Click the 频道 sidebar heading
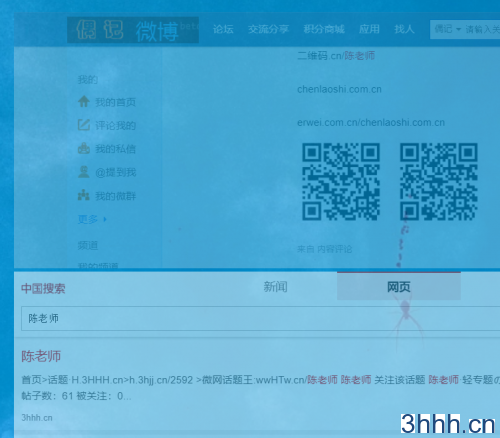The image size is (500, 438). point(88,246)
